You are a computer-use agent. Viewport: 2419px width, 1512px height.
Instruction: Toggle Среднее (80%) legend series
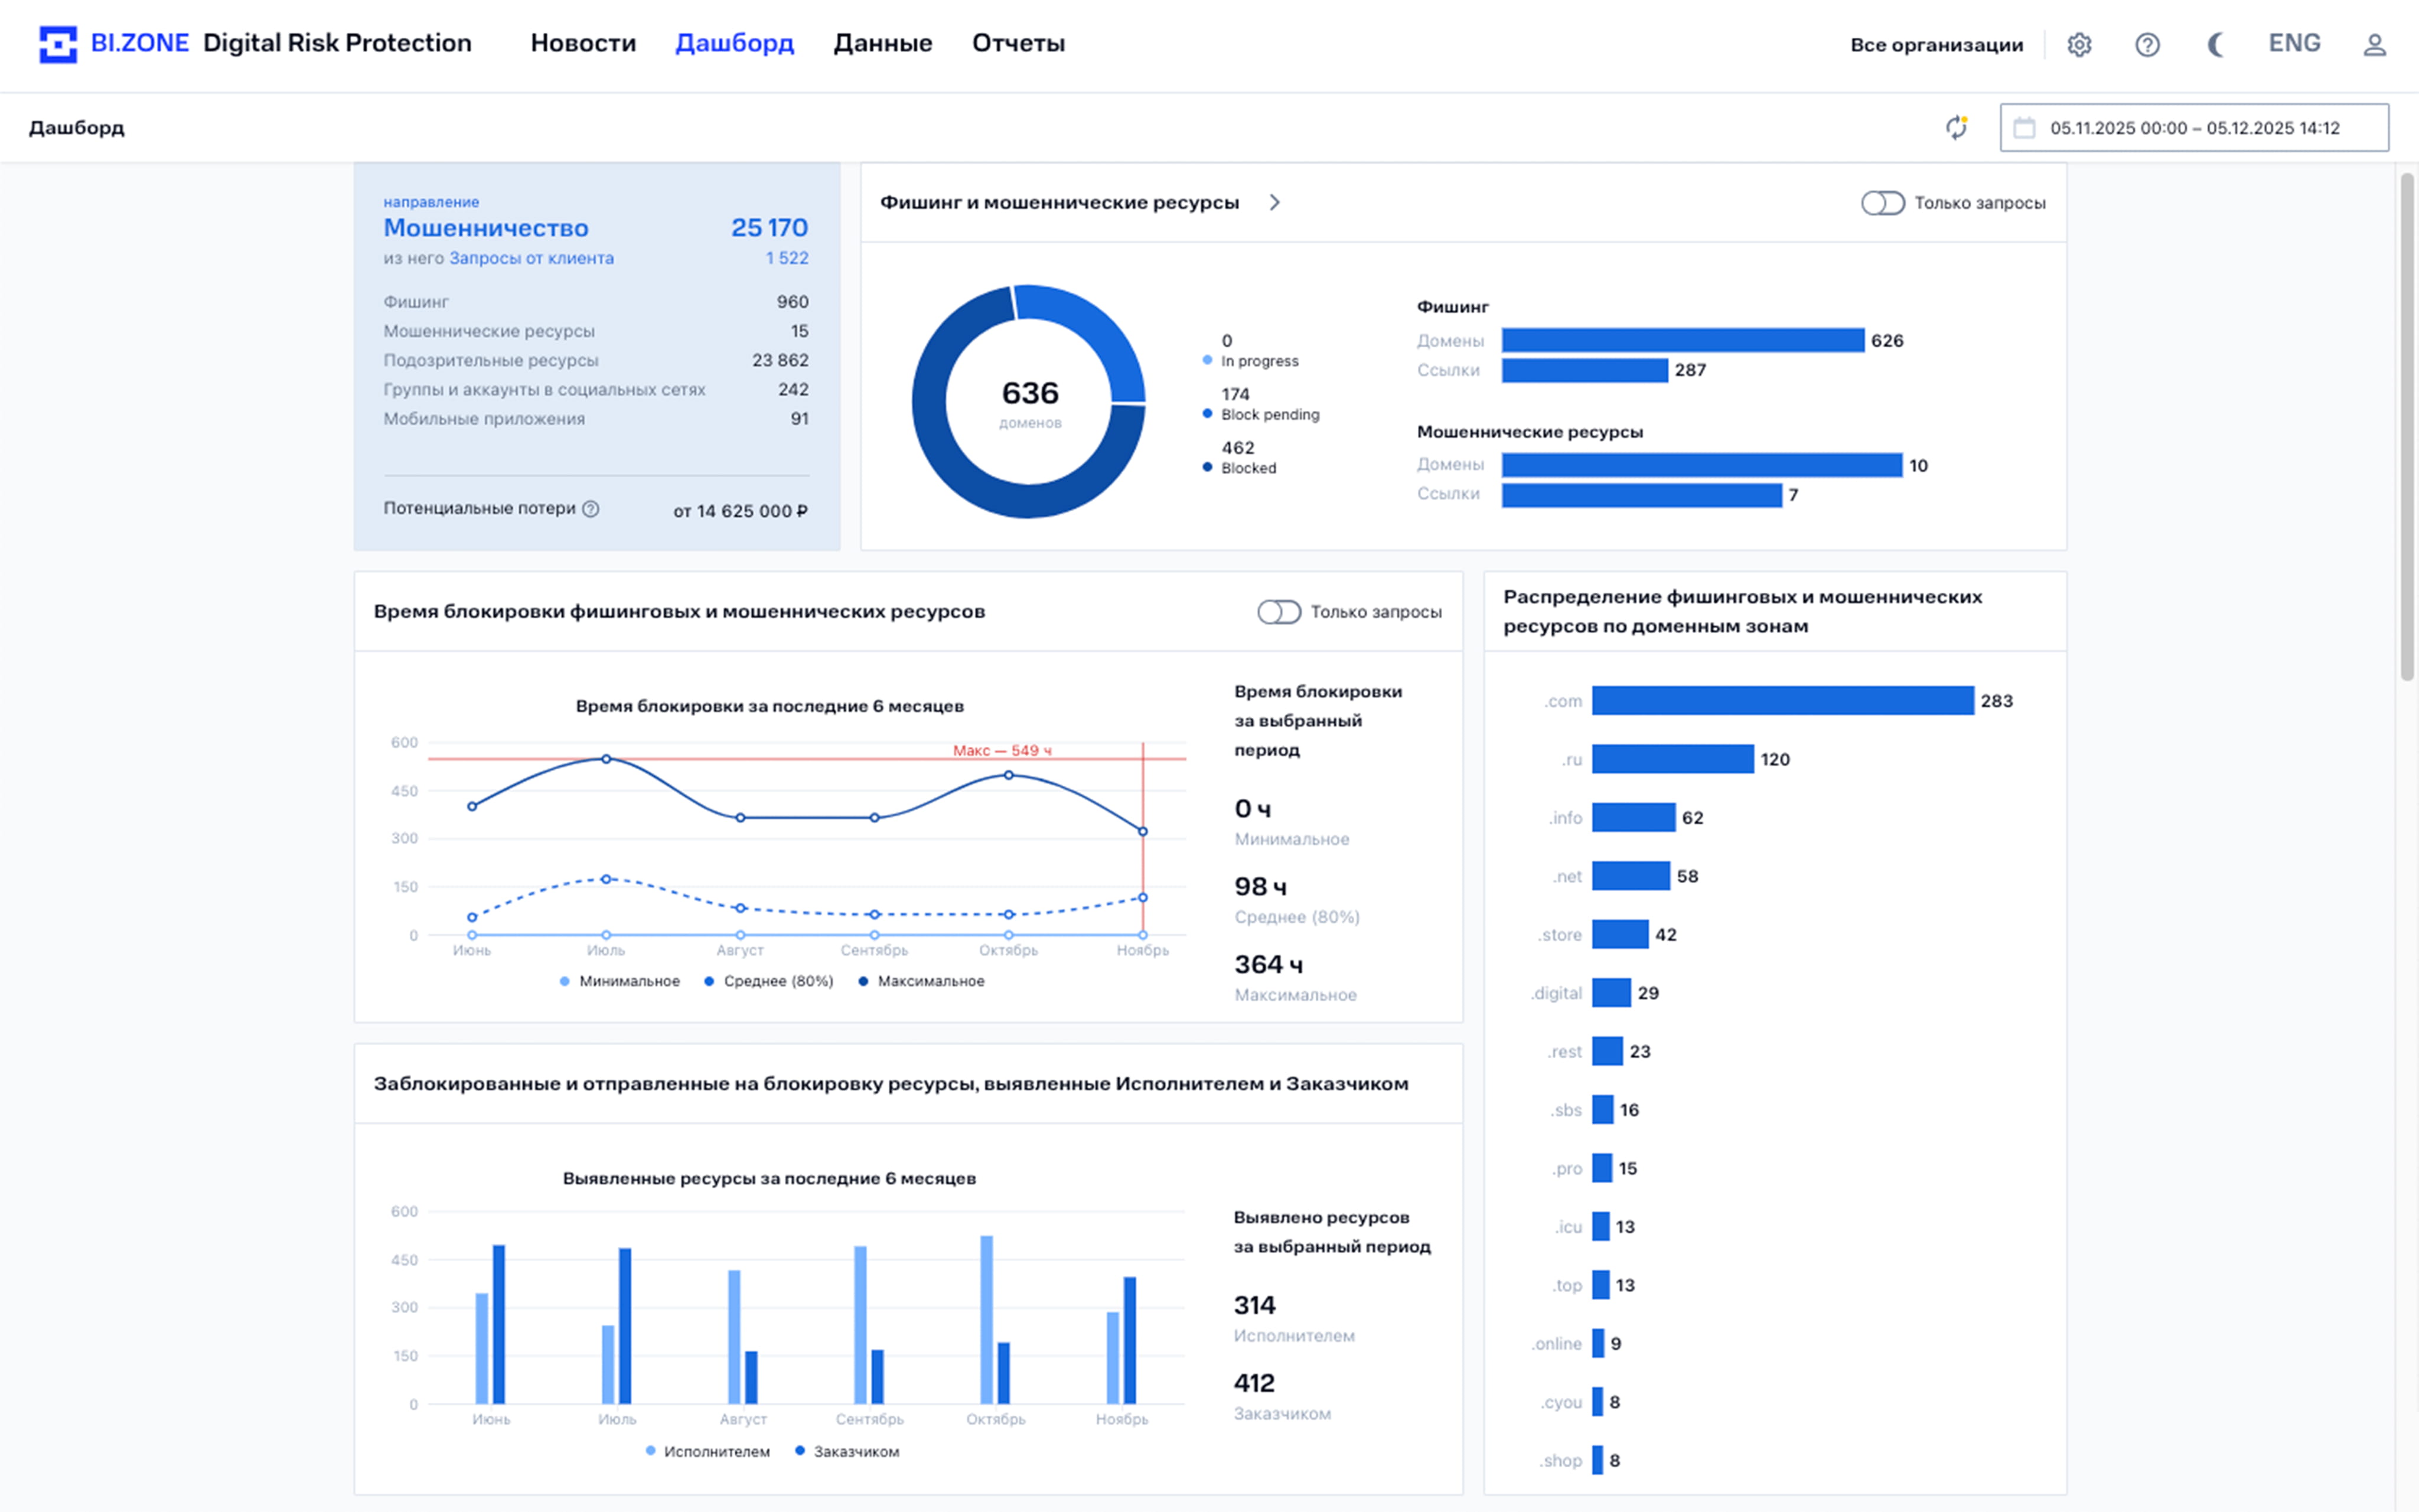click(768, 981)
